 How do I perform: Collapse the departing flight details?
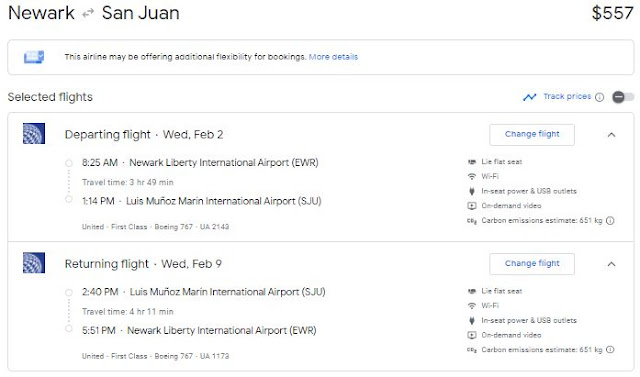coord(611,135)
